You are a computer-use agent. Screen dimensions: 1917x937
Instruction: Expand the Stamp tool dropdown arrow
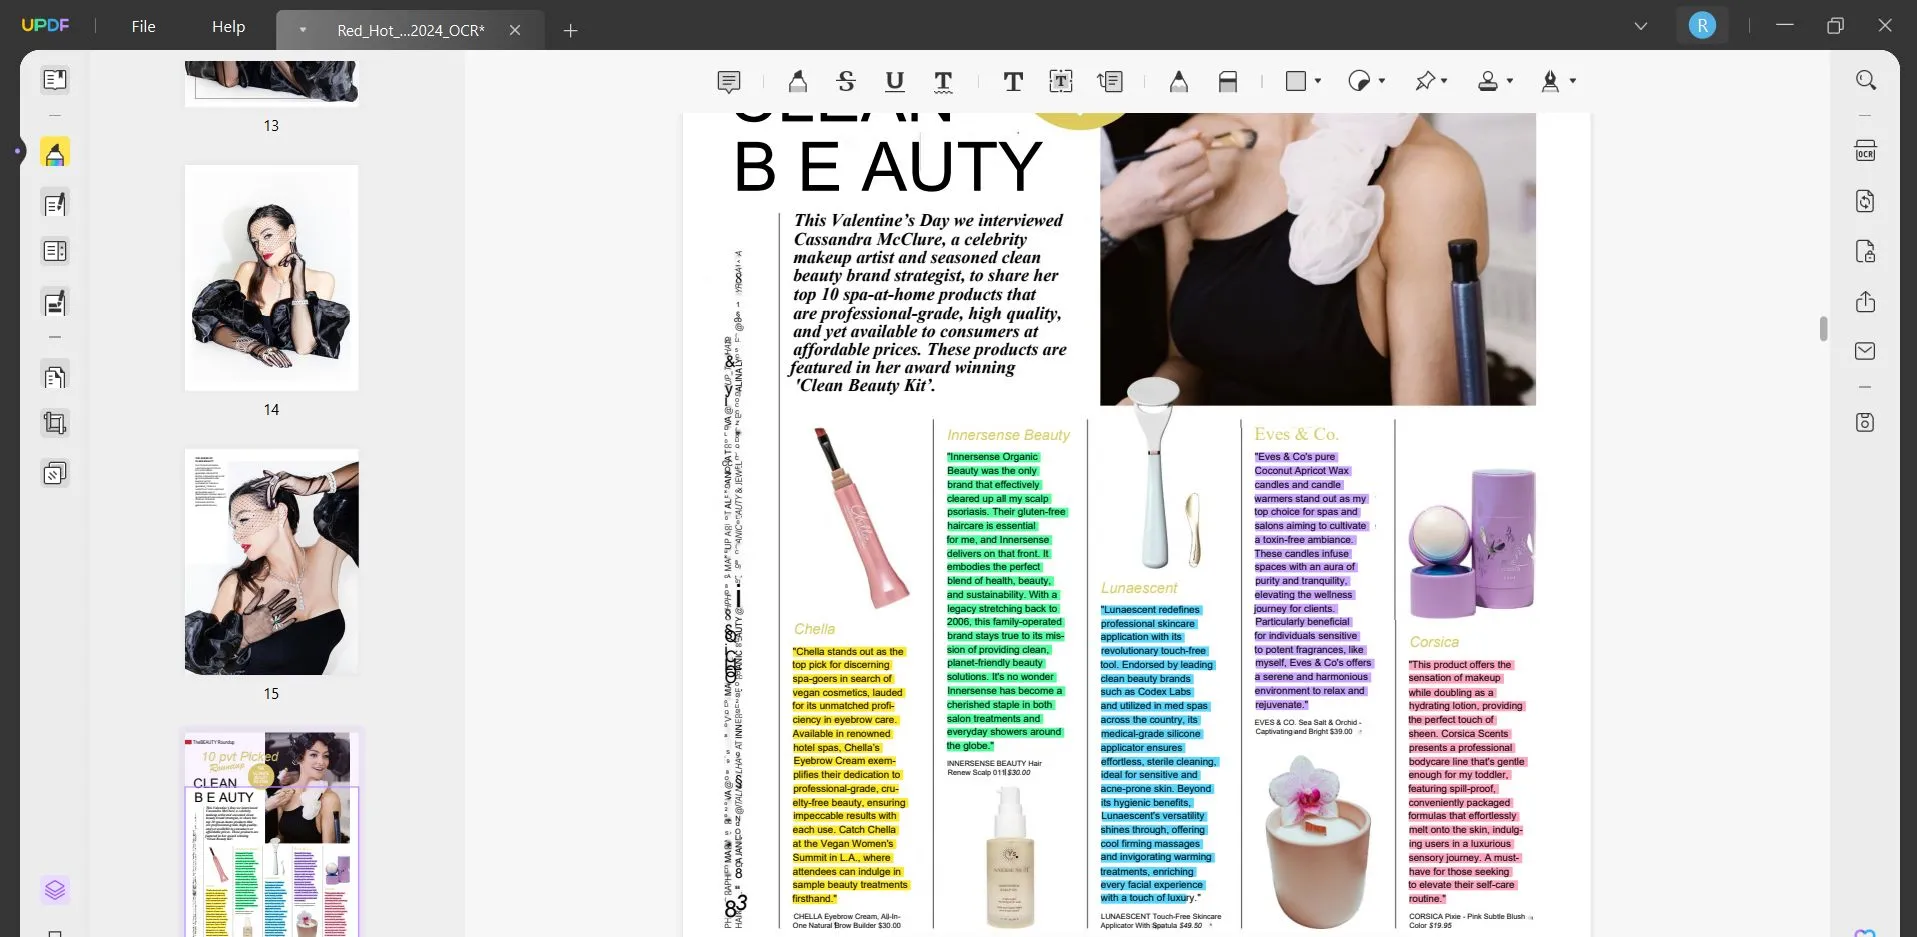[x=1510, y=81]
